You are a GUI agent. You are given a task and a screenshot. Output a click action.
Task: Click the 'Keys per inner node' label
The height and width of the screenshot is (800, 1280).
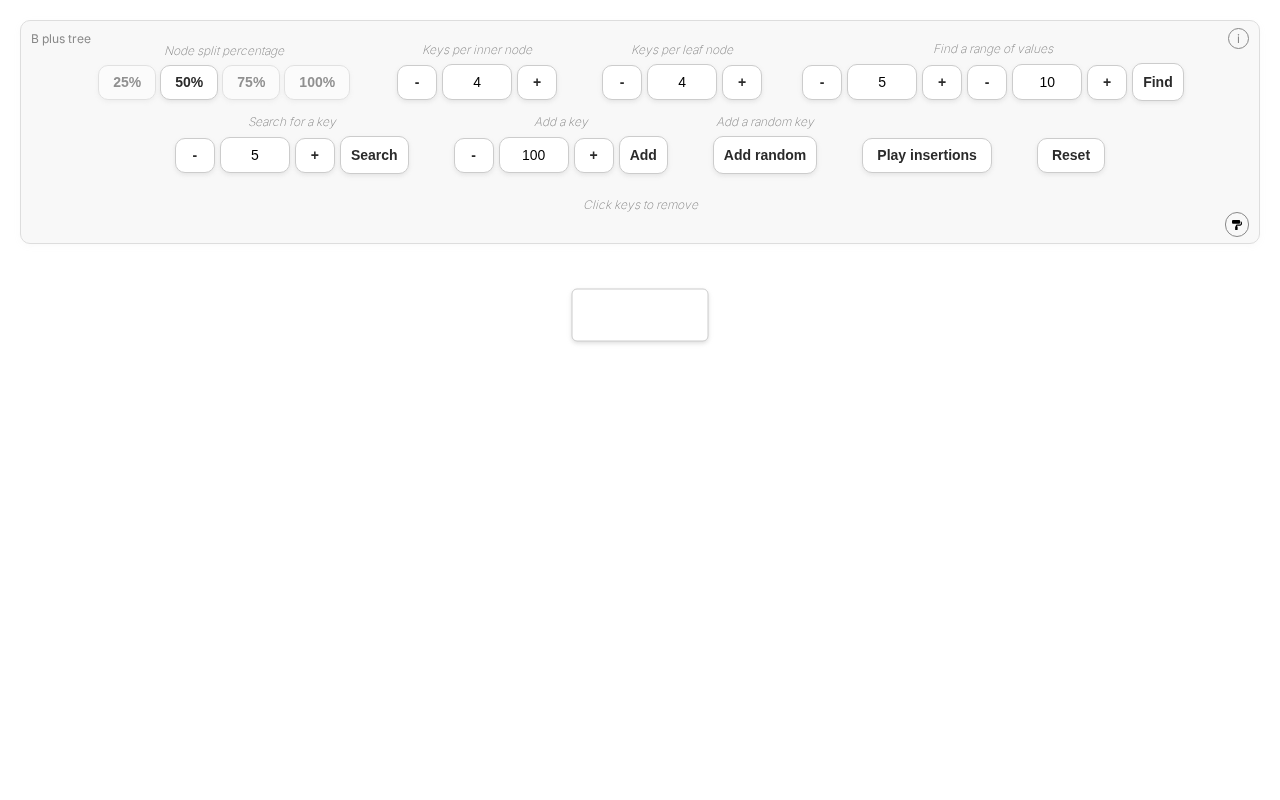coord(477,50)
